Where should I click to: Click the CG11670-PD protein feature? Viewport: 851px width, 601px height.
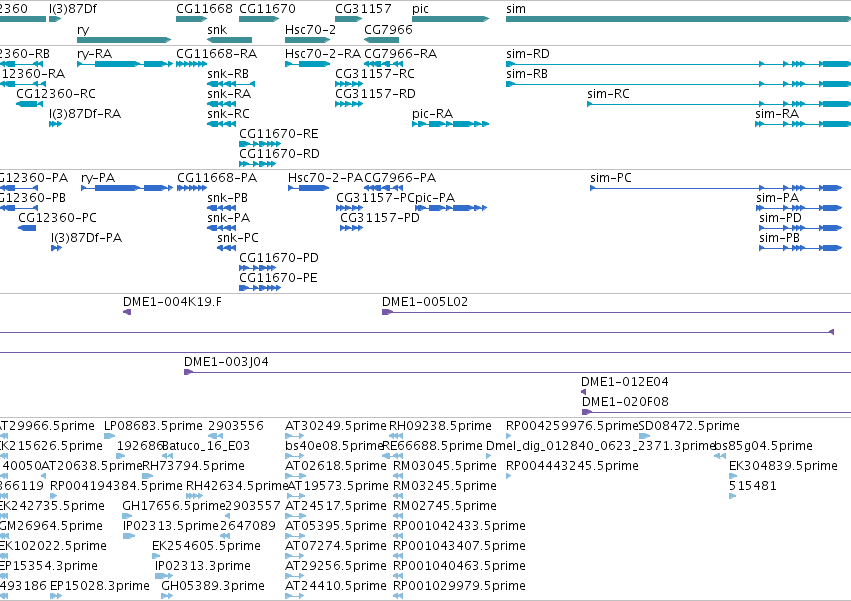(258, 268)
